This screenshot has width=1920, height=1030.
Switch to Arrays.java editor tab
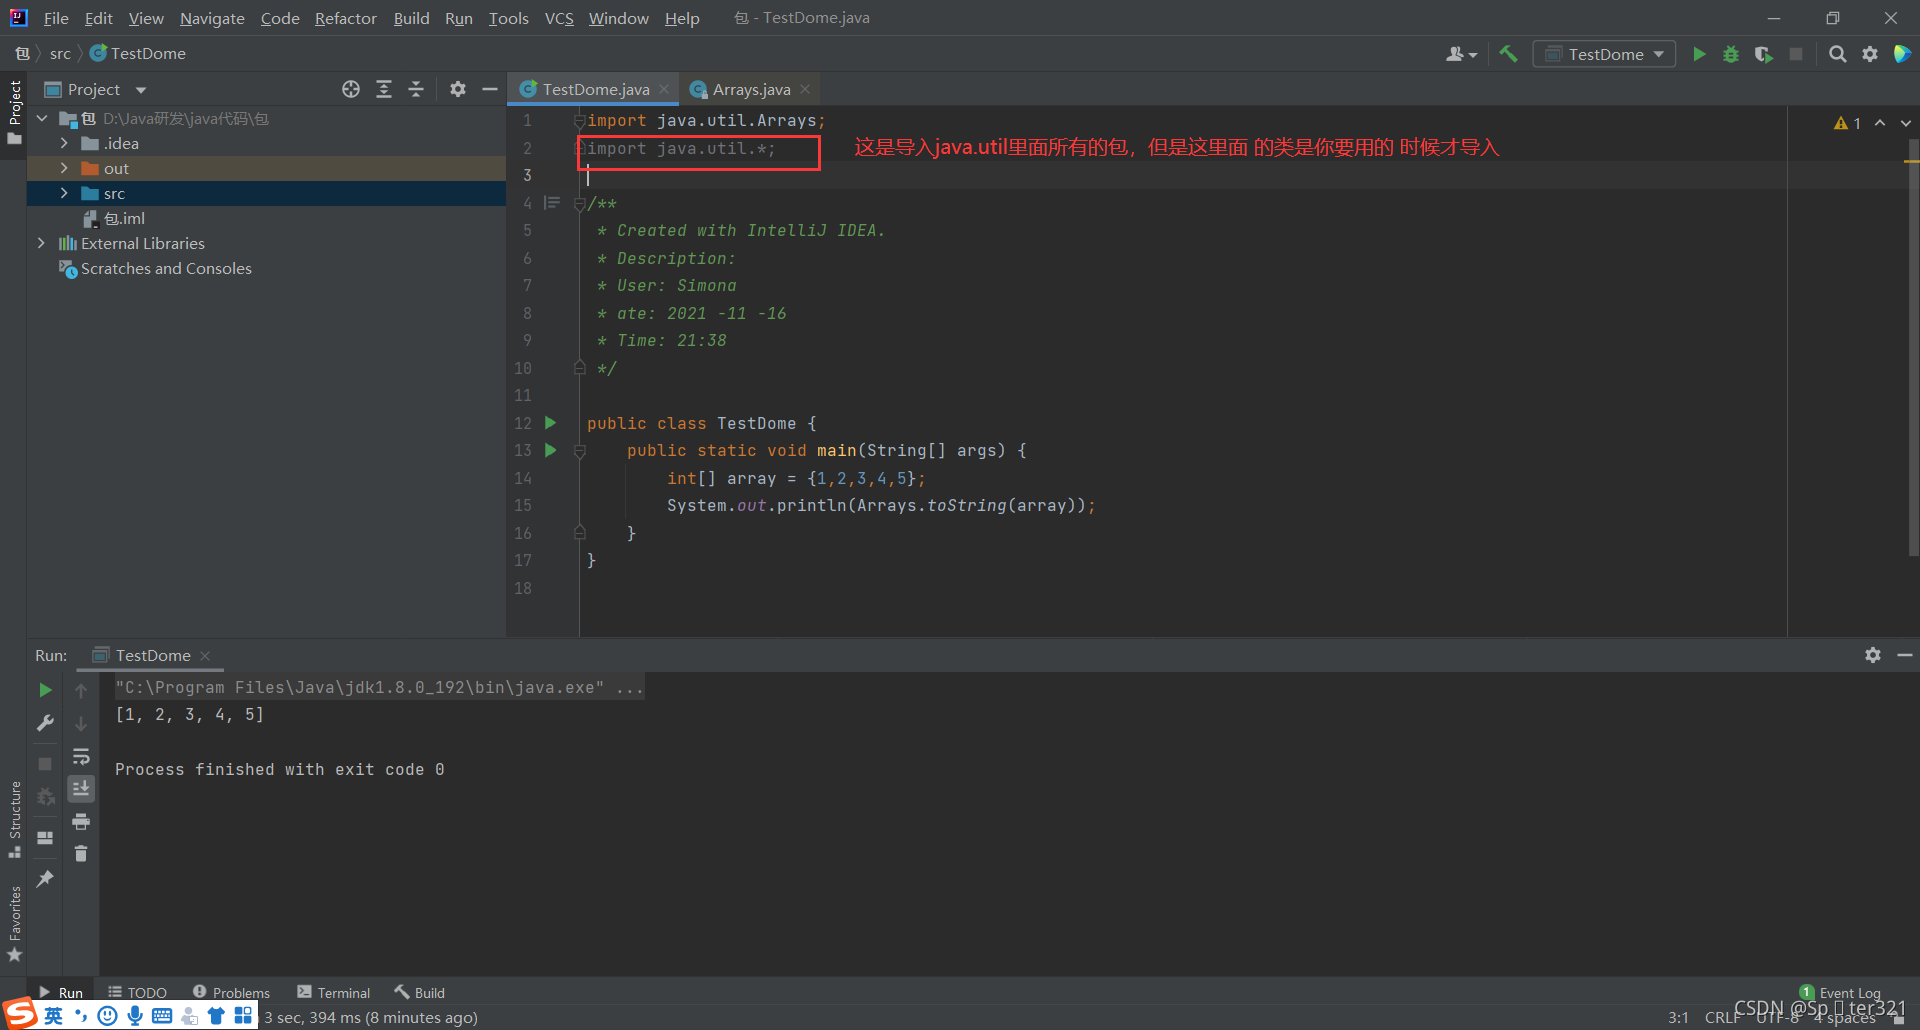pyautogui.click(x=751, y=89)
